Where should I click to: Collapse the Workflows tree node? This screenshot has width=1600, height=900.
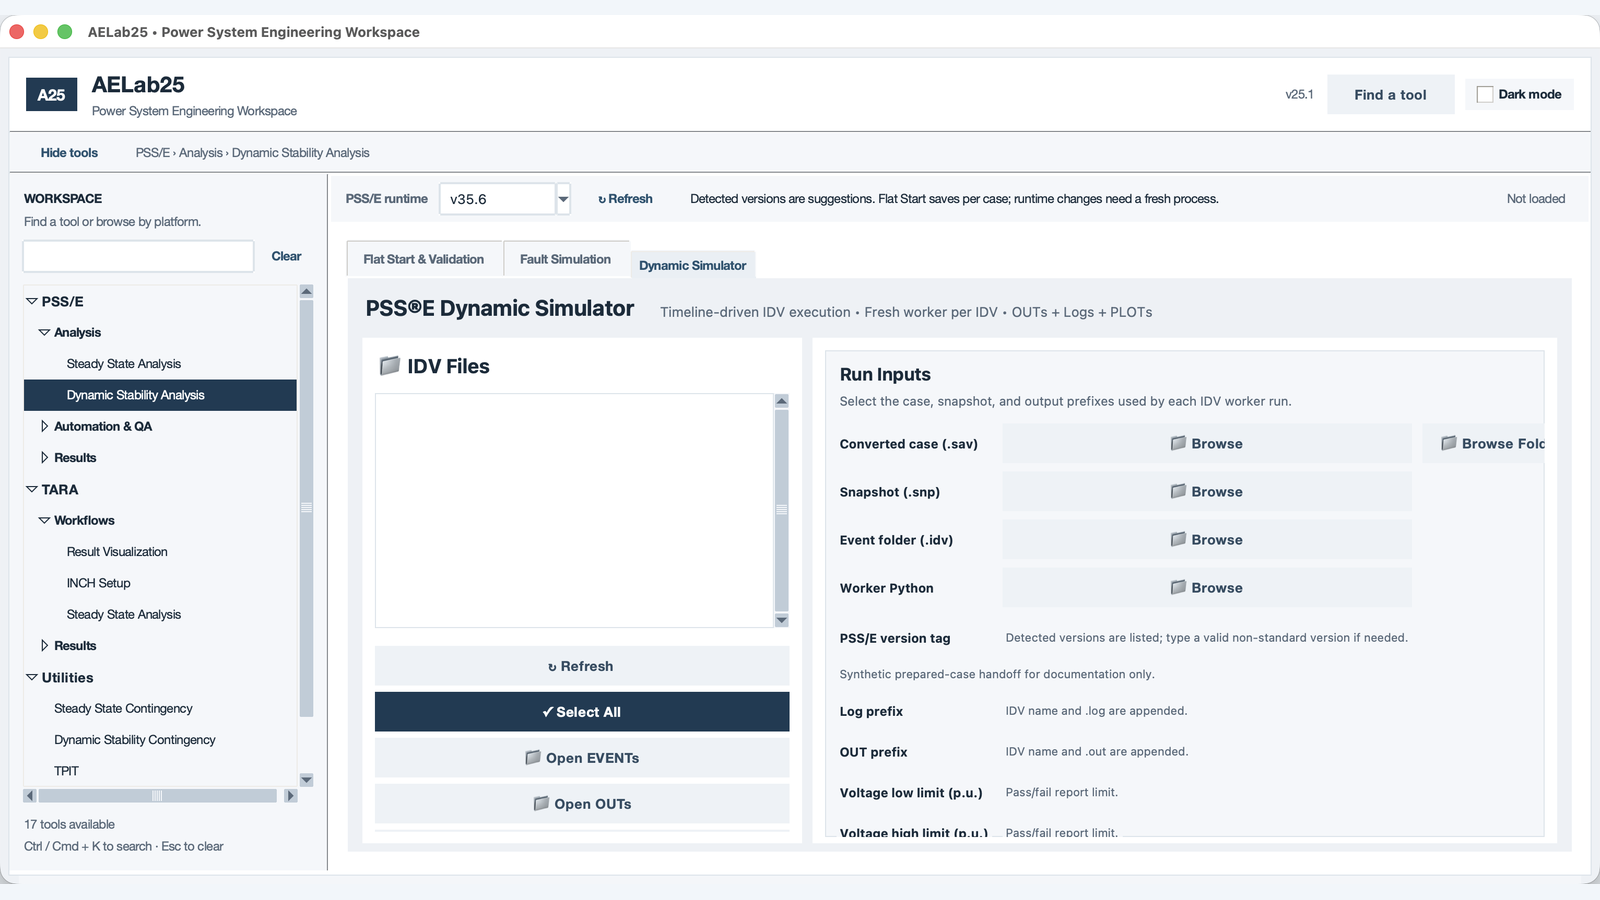click(x=44, y=520)
